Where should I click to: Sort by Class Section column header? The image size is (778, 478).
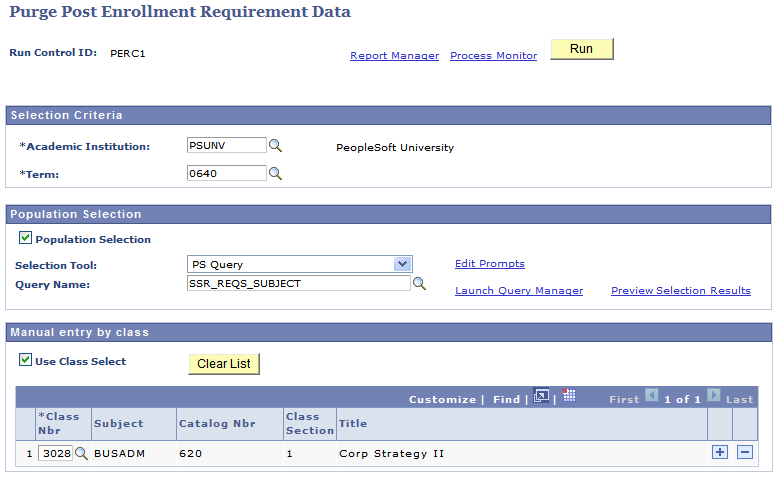pos(310,423)
